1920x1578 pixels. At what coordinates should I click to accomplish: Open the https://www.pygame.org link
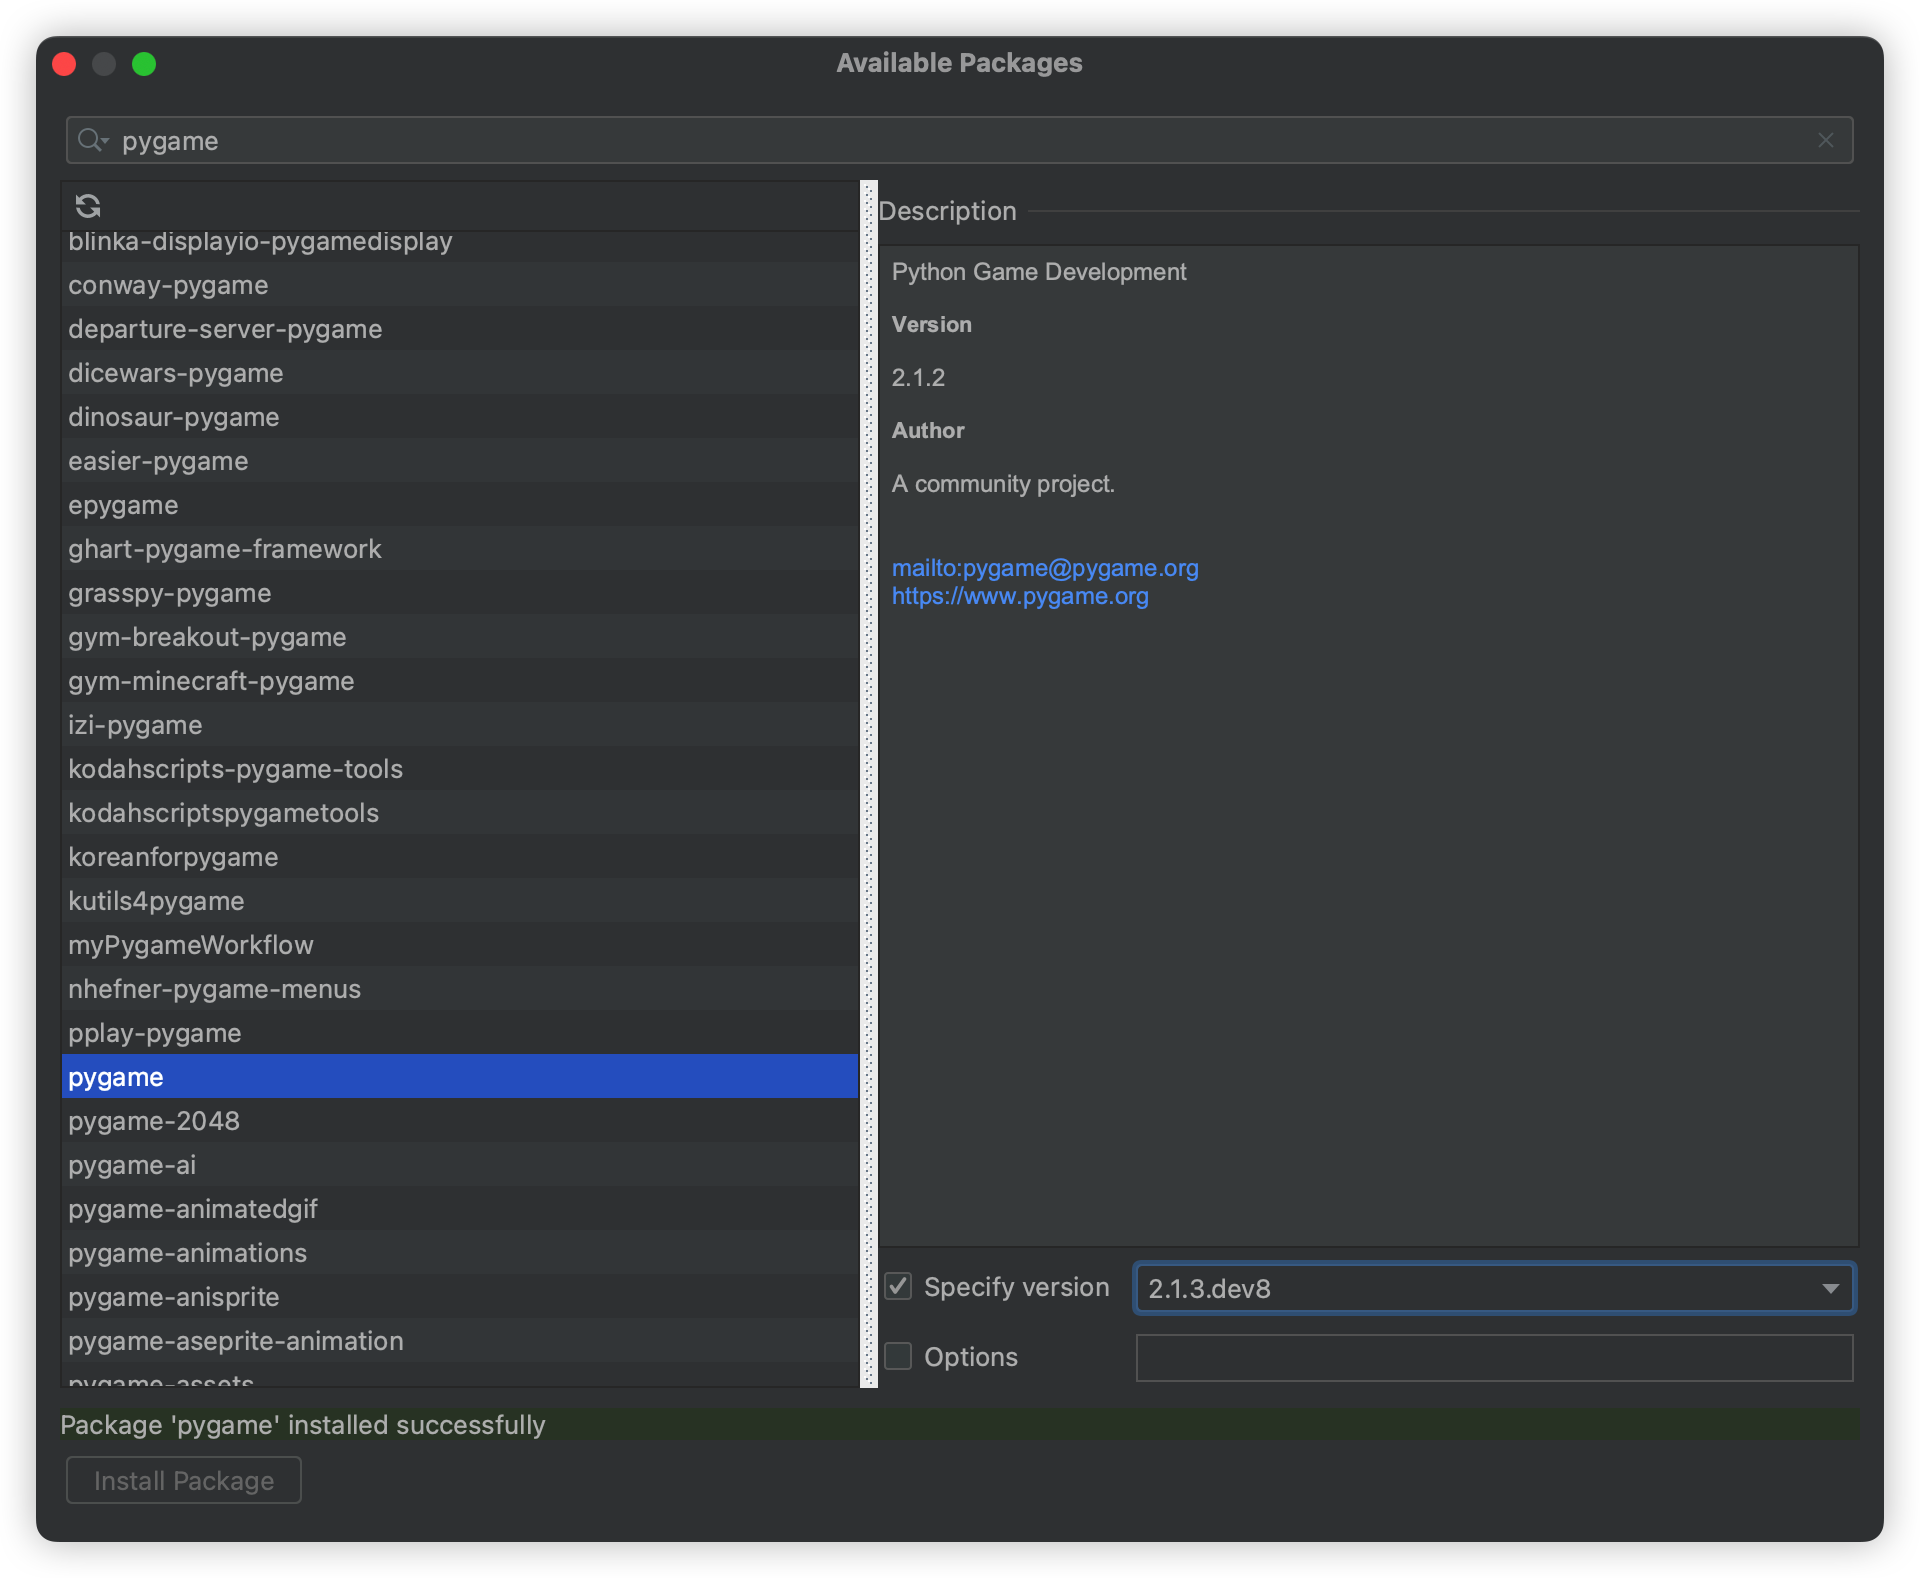[1020, 596]
